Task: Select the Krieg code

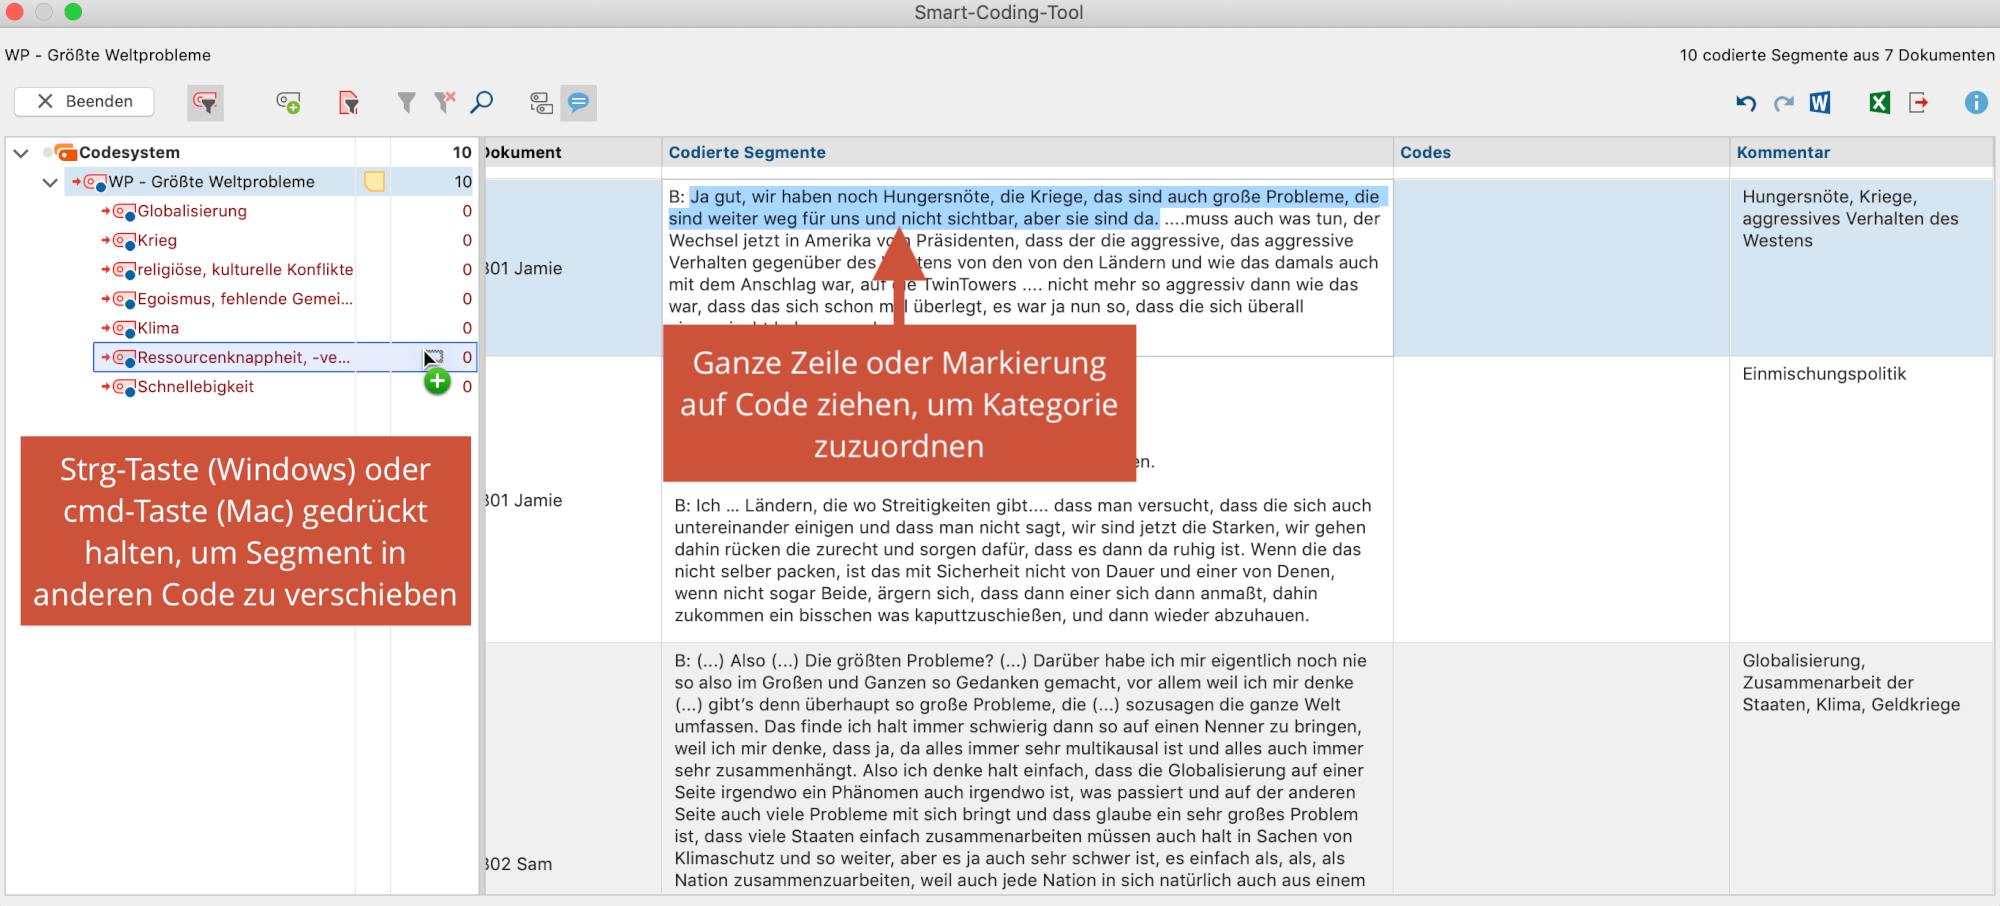Action: point(157,240)
